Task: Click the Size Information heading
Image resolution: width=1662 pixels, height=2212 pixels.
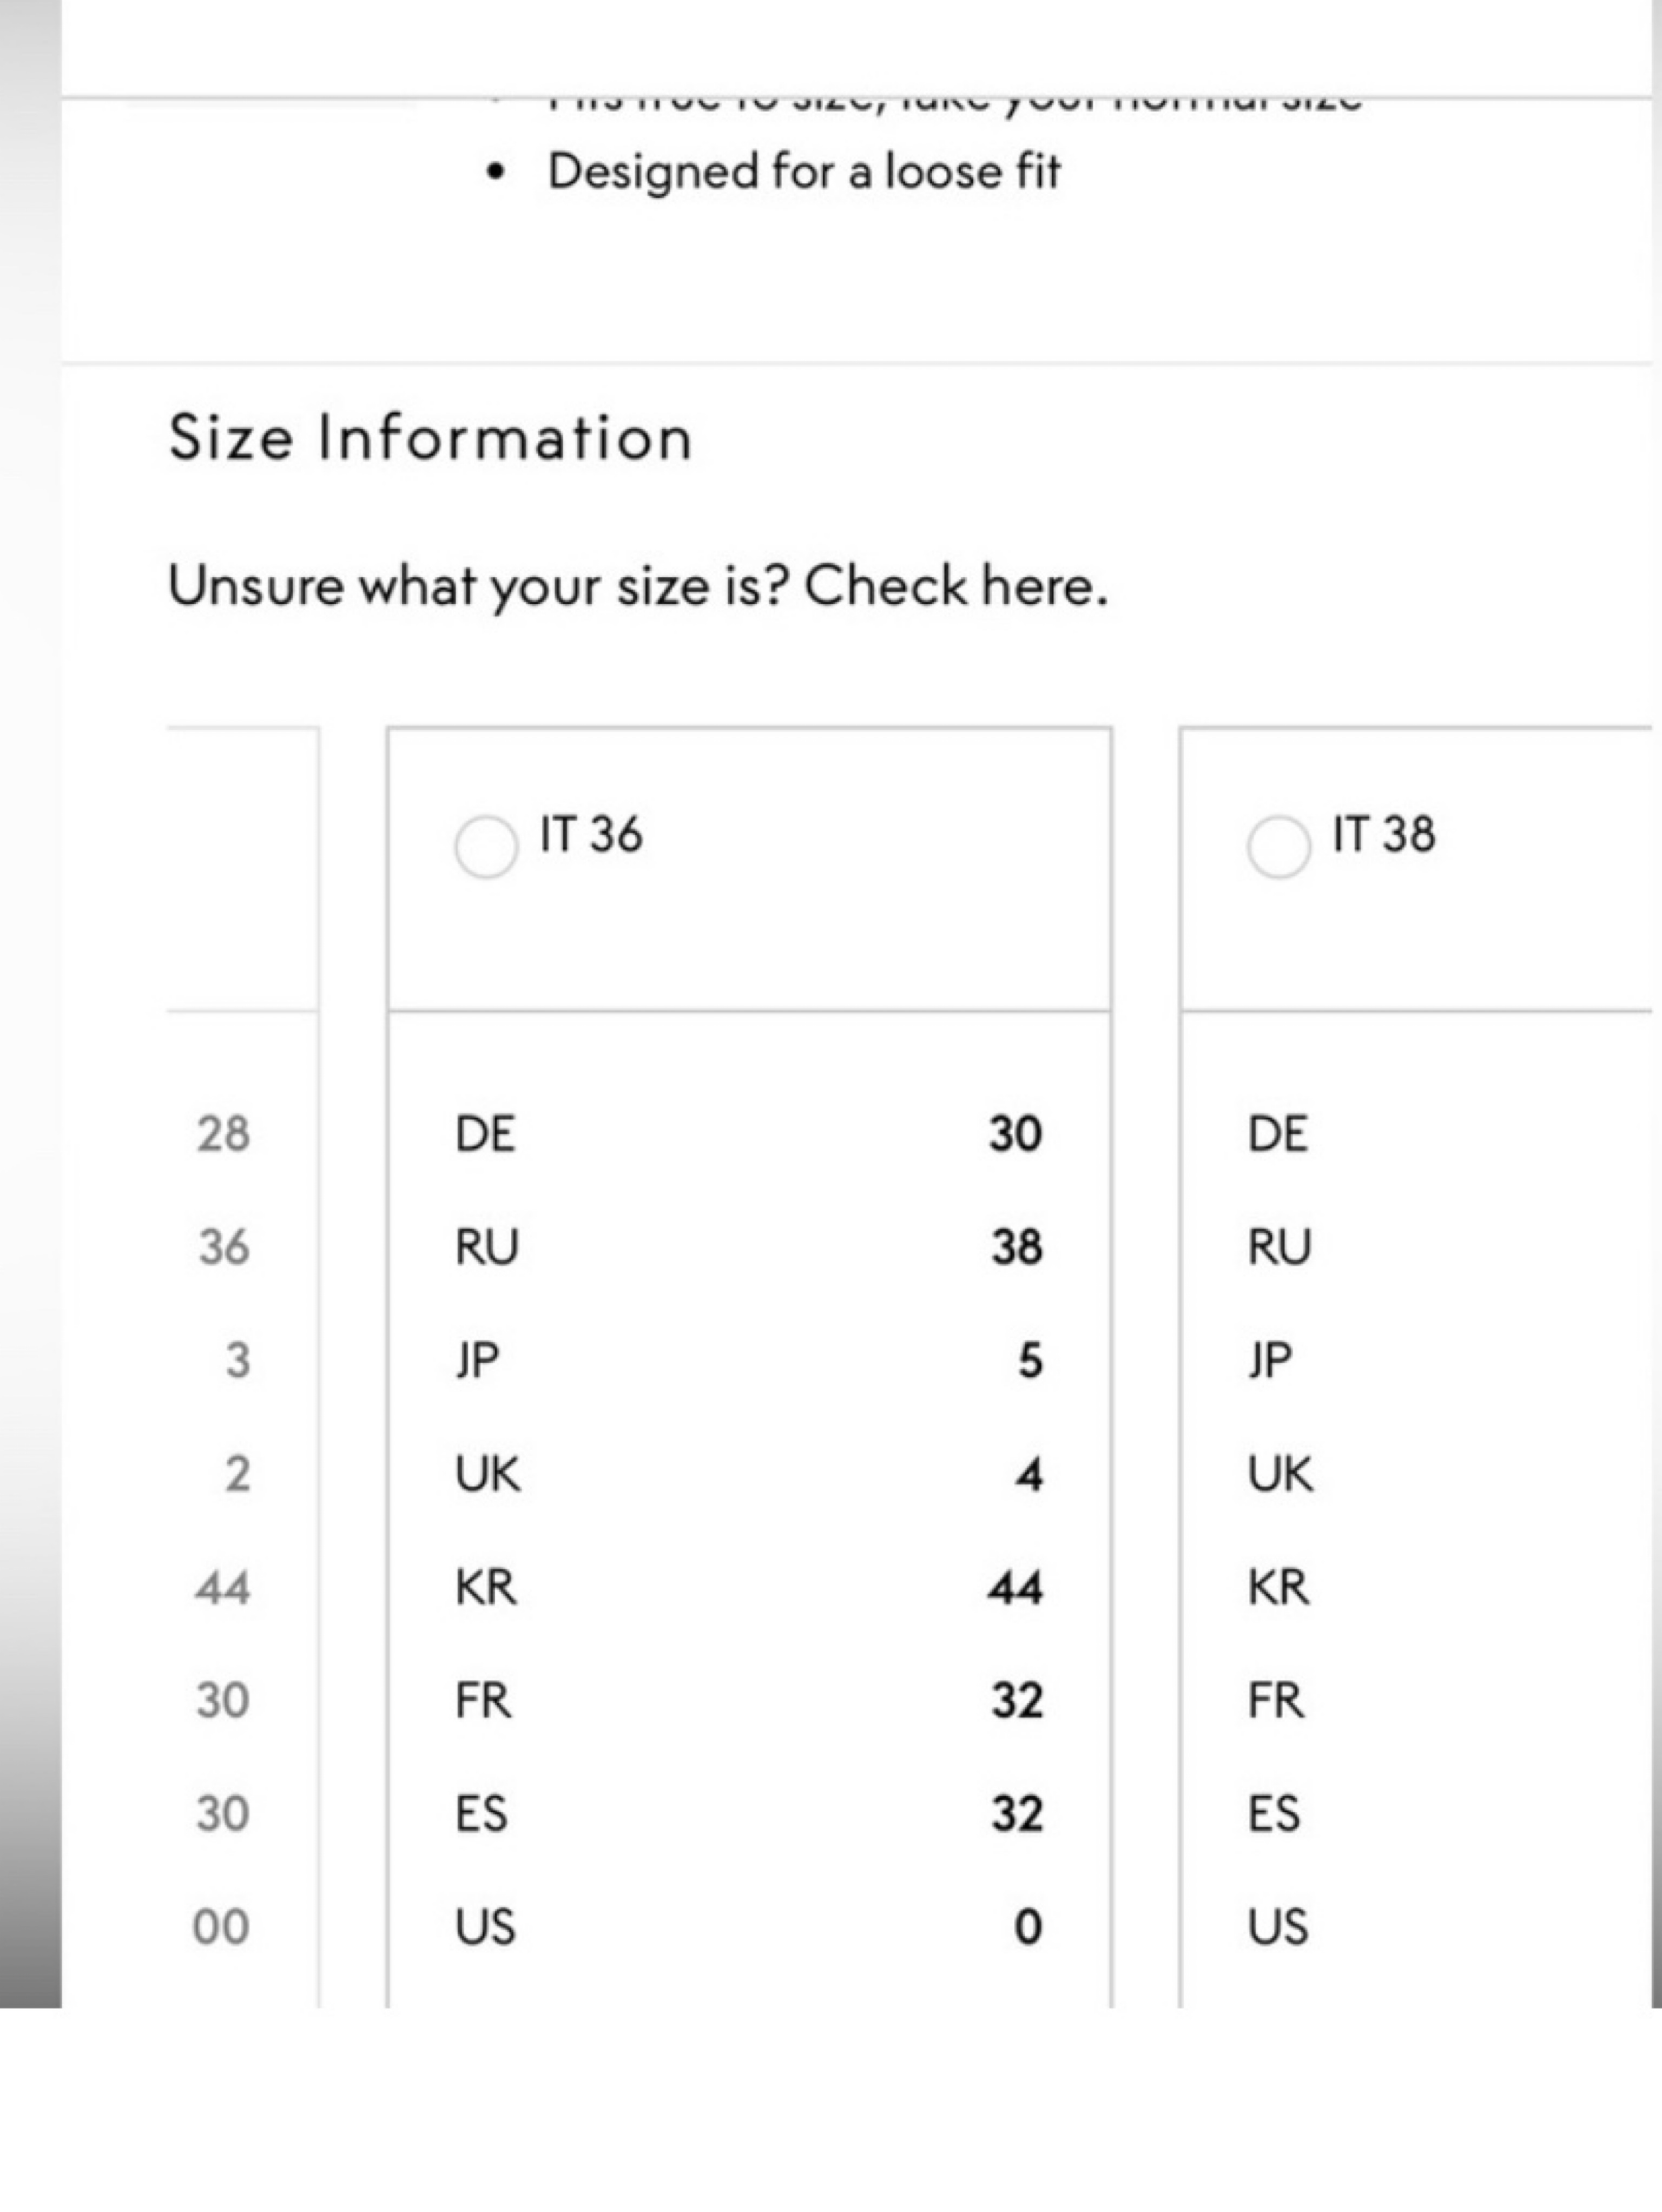Action: [430, 439]
